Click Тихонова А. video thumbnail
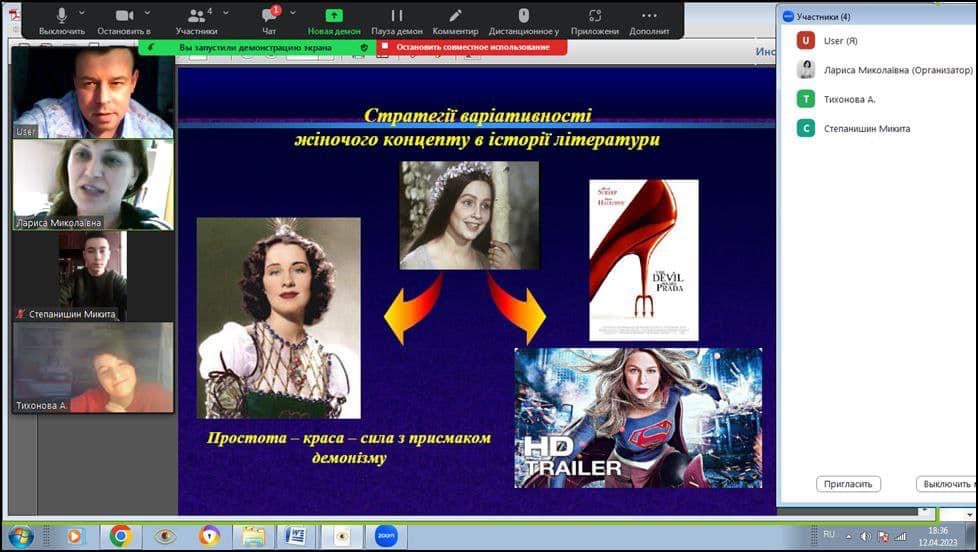 point(92,367)
